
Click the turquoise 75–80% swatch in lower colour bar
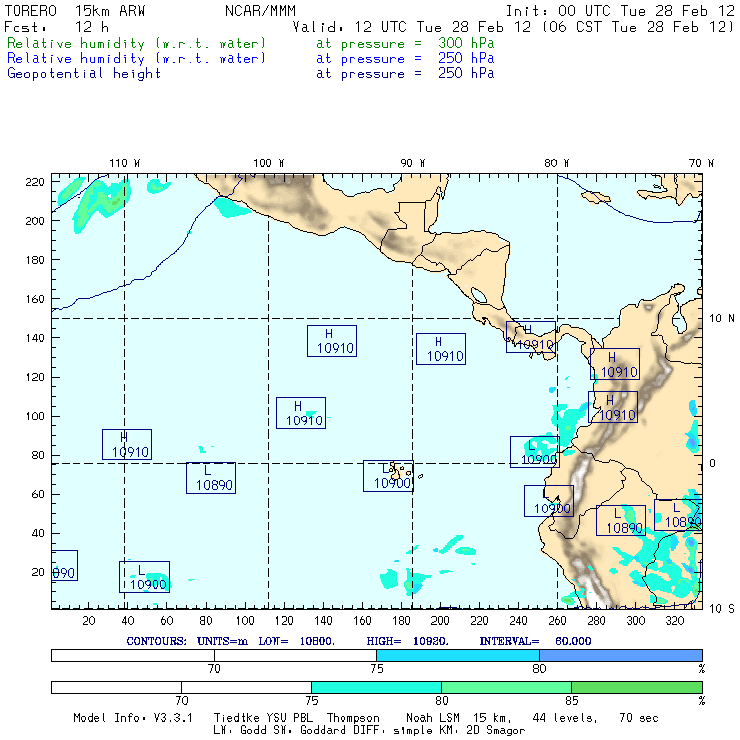pyautogui.click(x=376, y=687)
